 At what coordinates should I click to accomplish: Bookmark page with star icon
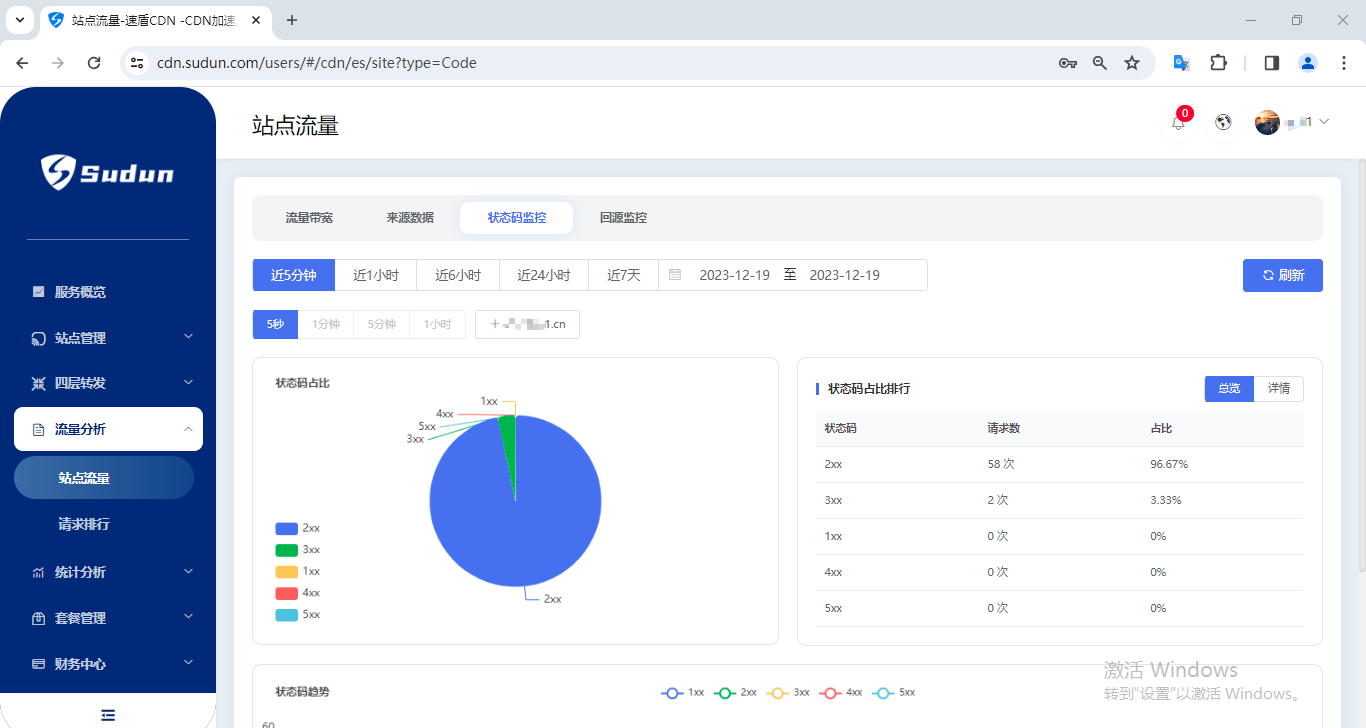[x=1132, y=63]
